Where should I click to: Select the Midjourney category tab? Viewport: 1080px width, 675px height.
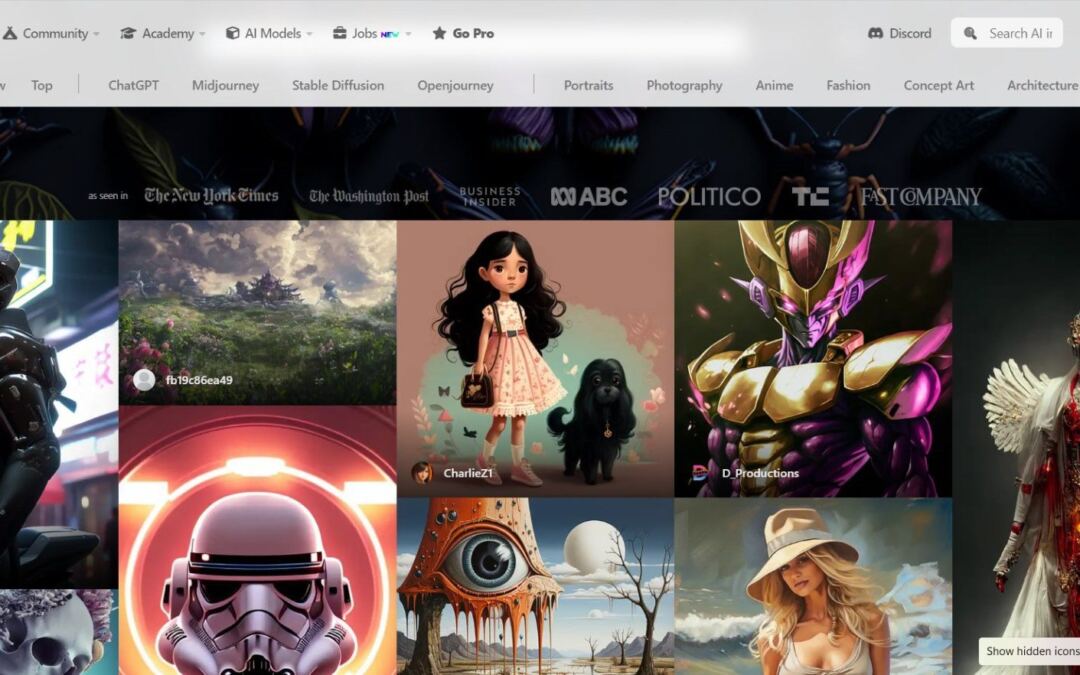pyautogui.click(x=225, y=85)
